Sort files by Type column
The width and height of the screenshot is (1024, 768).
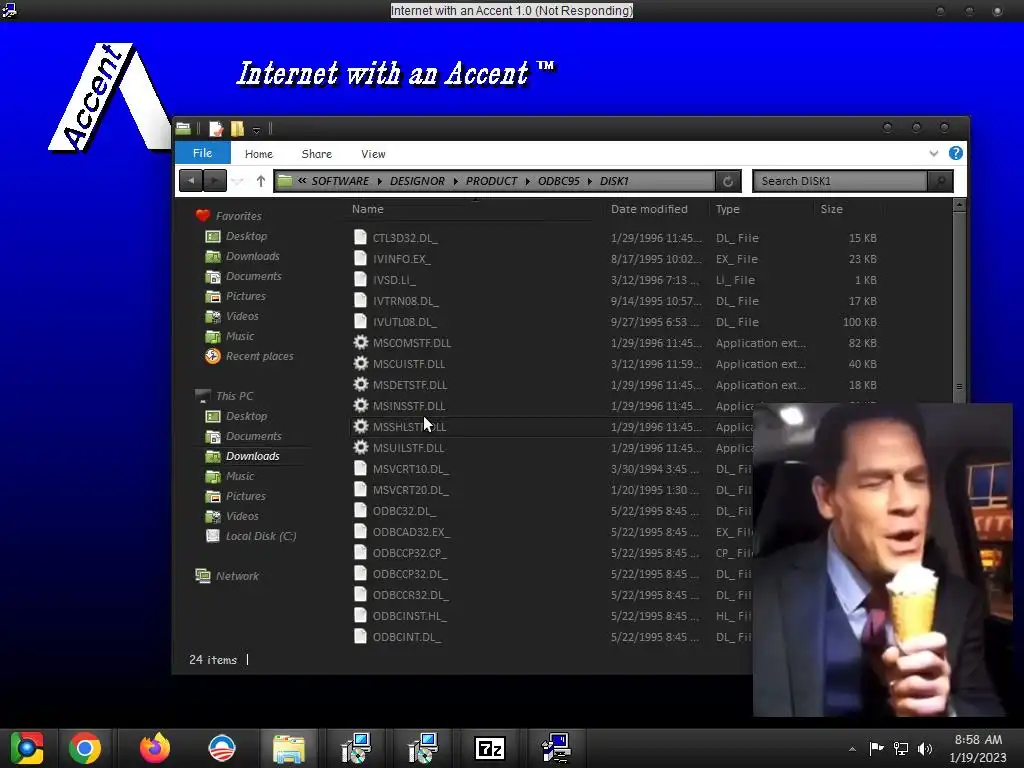tap(728, 209)
